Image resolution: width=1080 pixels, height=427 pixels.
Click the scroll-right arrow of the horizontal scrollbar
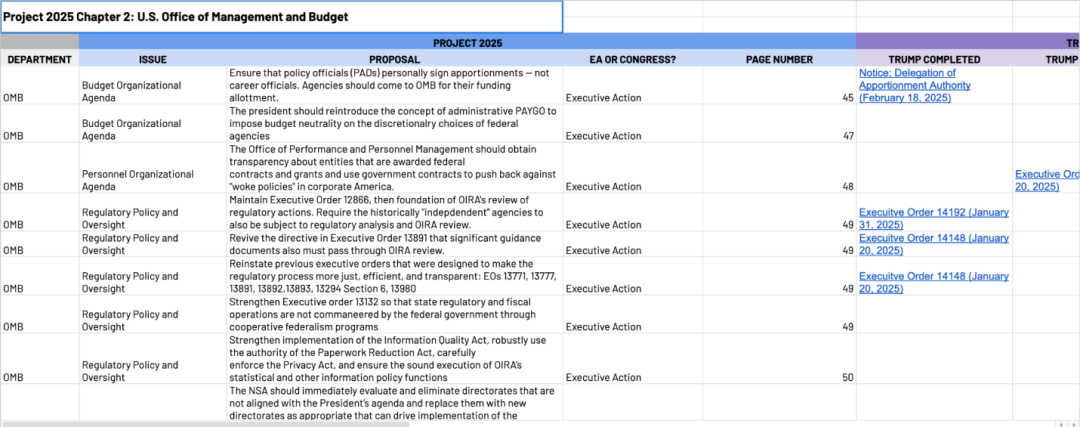[1072, 423]
